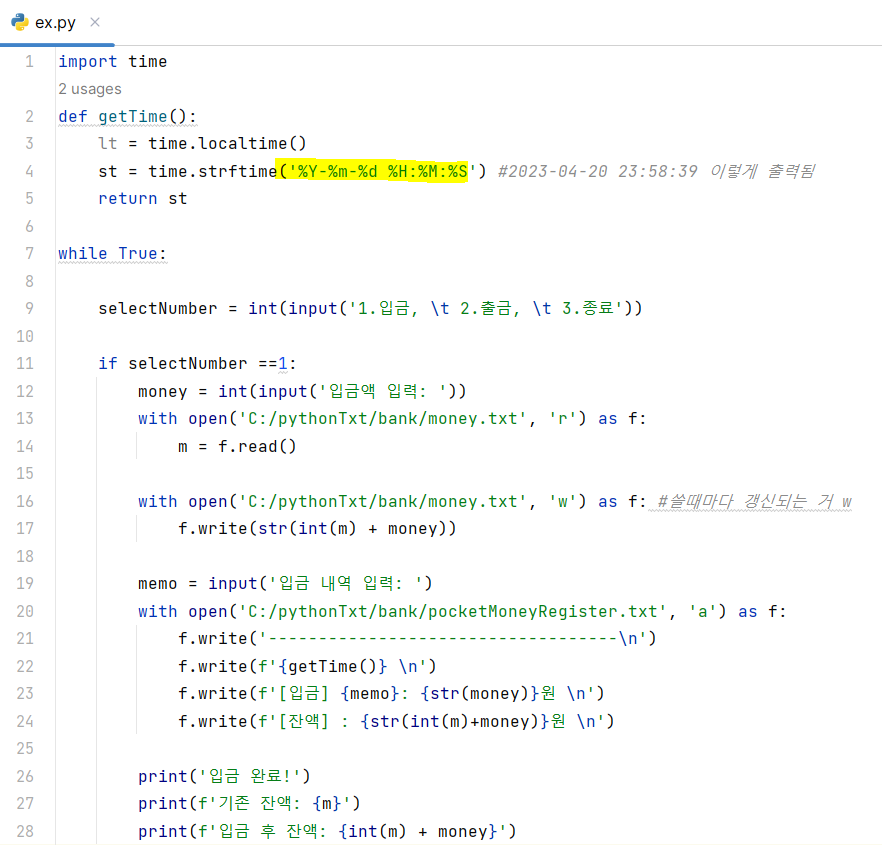Image resolution: width=882 pixels, height=845 pixels.
Task: Click the 'while True:' line
Action: 112,254
